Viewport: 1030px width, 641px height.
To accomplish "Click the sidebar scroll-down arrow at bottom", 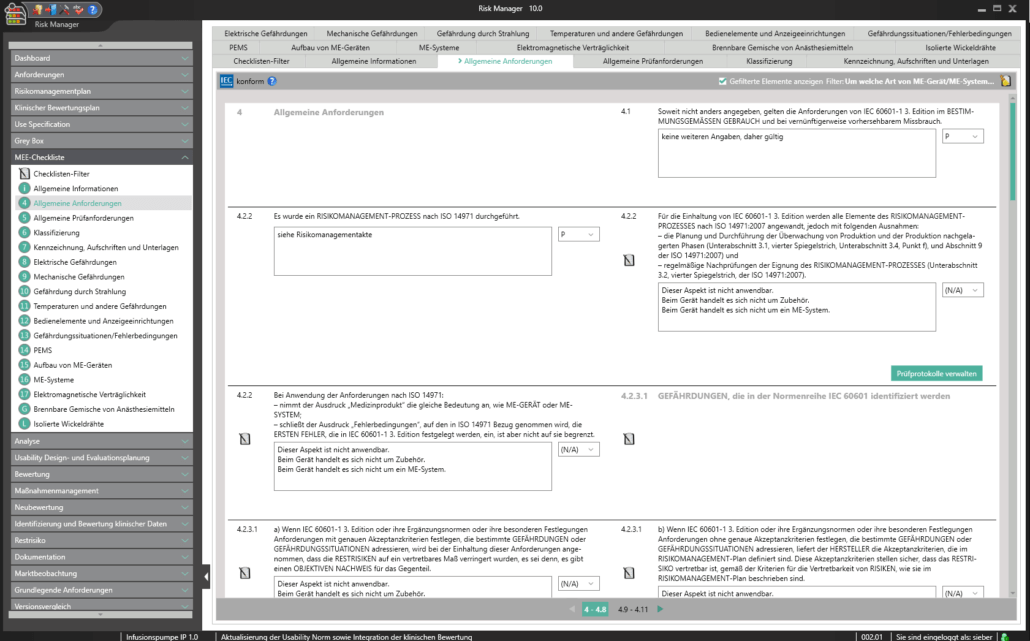I will pos(100,615).
